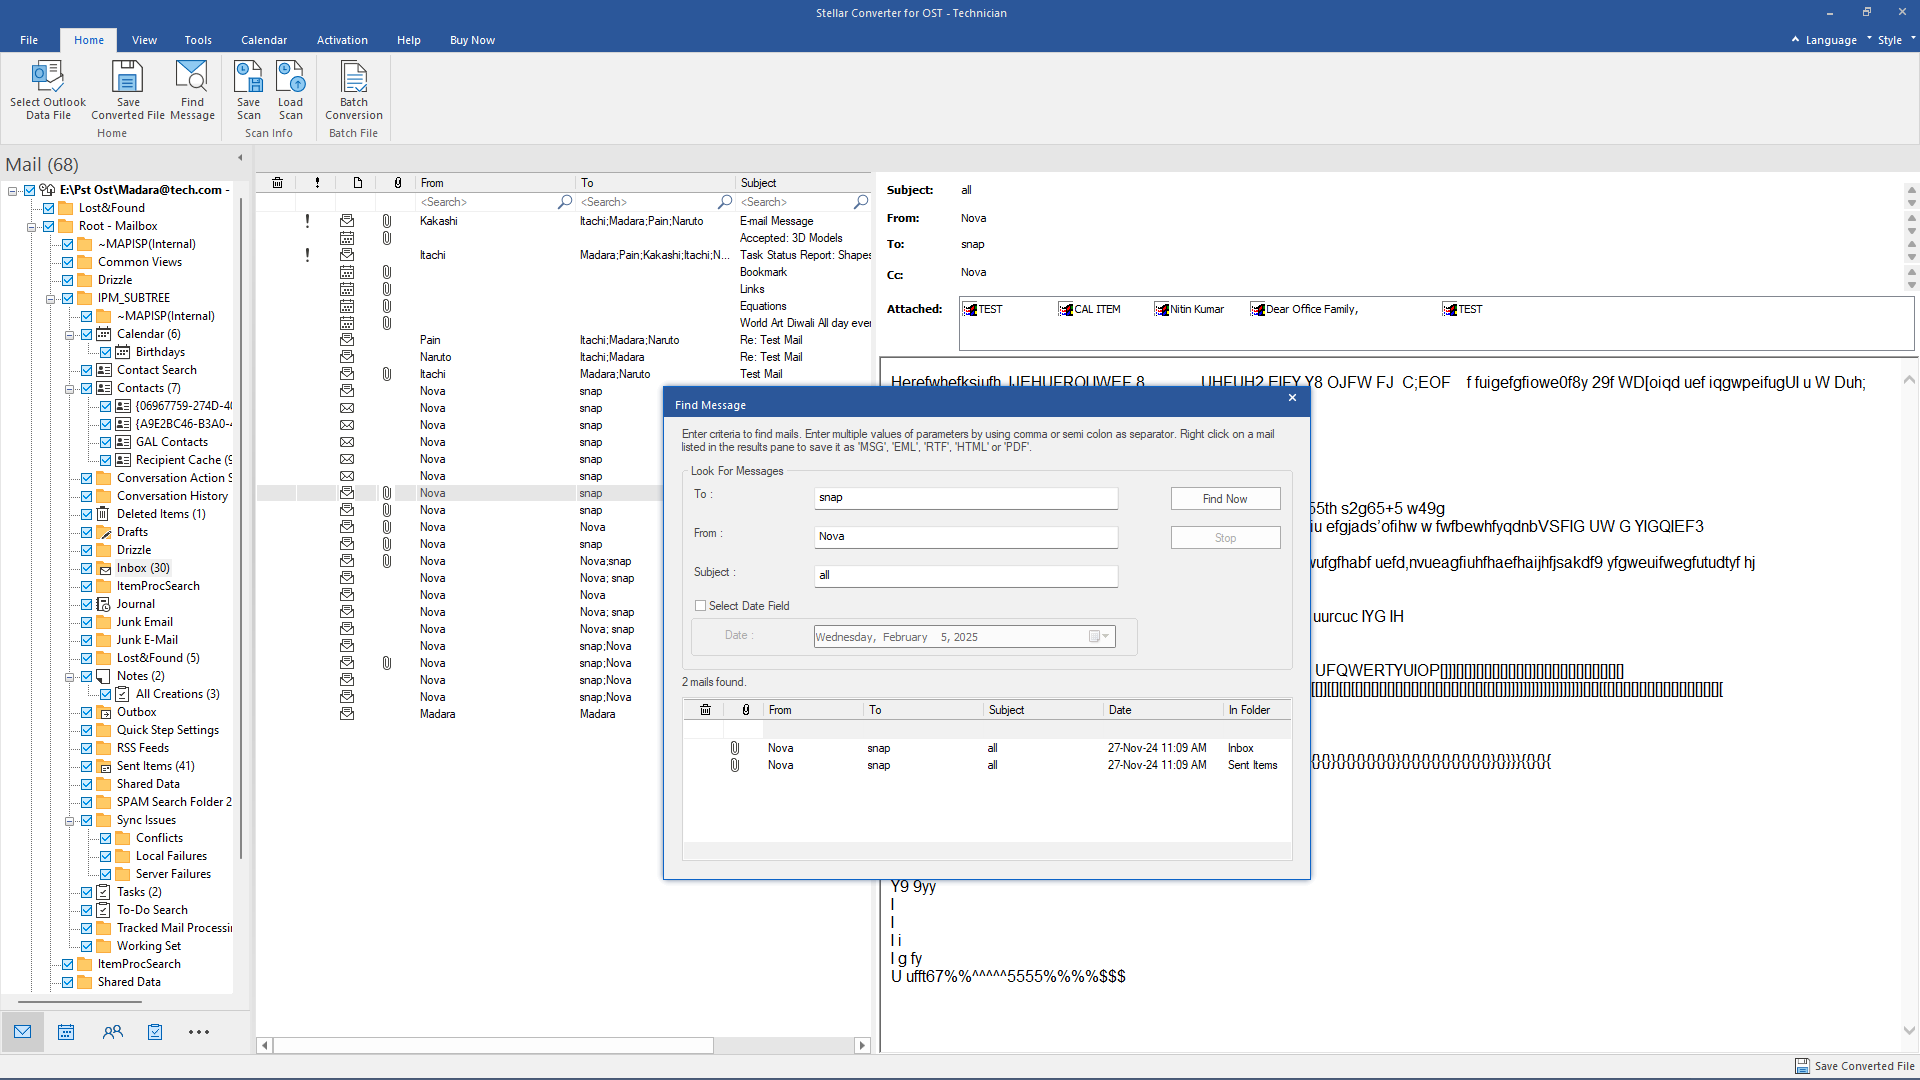1920x1080 pixels.
Task: Switch to Tasks view icon at bottom
Action: click(155, 1032)
